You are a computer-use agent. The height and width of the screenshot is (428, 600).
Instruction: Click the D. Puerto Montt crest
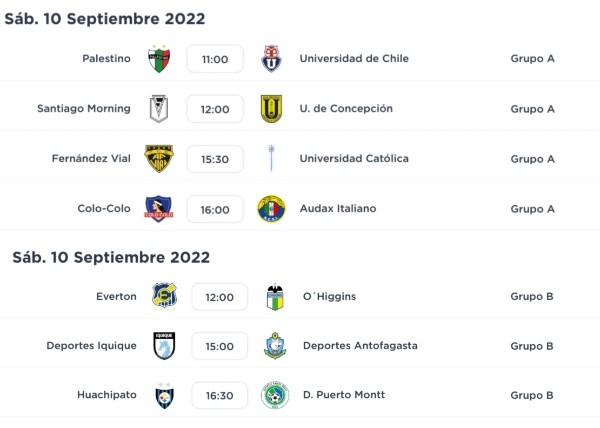[275, 396]
